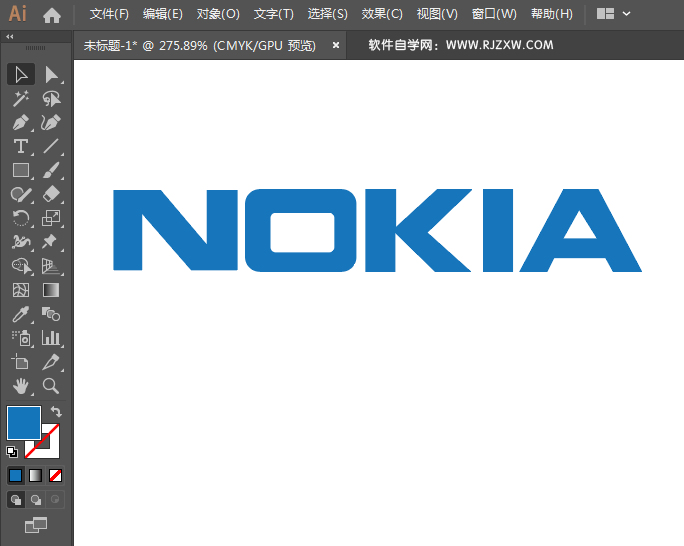The width and height of the screenshot is (684, 546).
Task: Select the Blend tool
Action: pyautogui.click(x=51, y=314)
